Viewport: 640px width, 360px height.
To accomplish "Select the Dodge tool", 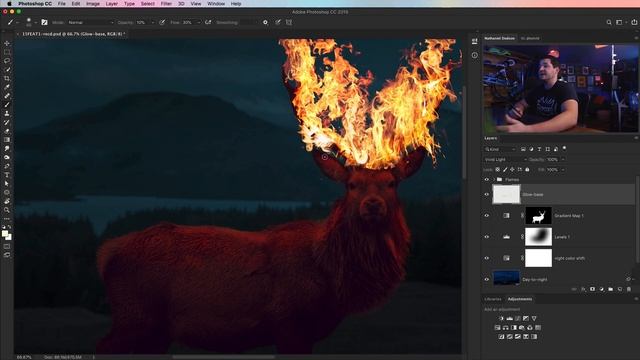I will point(7,157).
